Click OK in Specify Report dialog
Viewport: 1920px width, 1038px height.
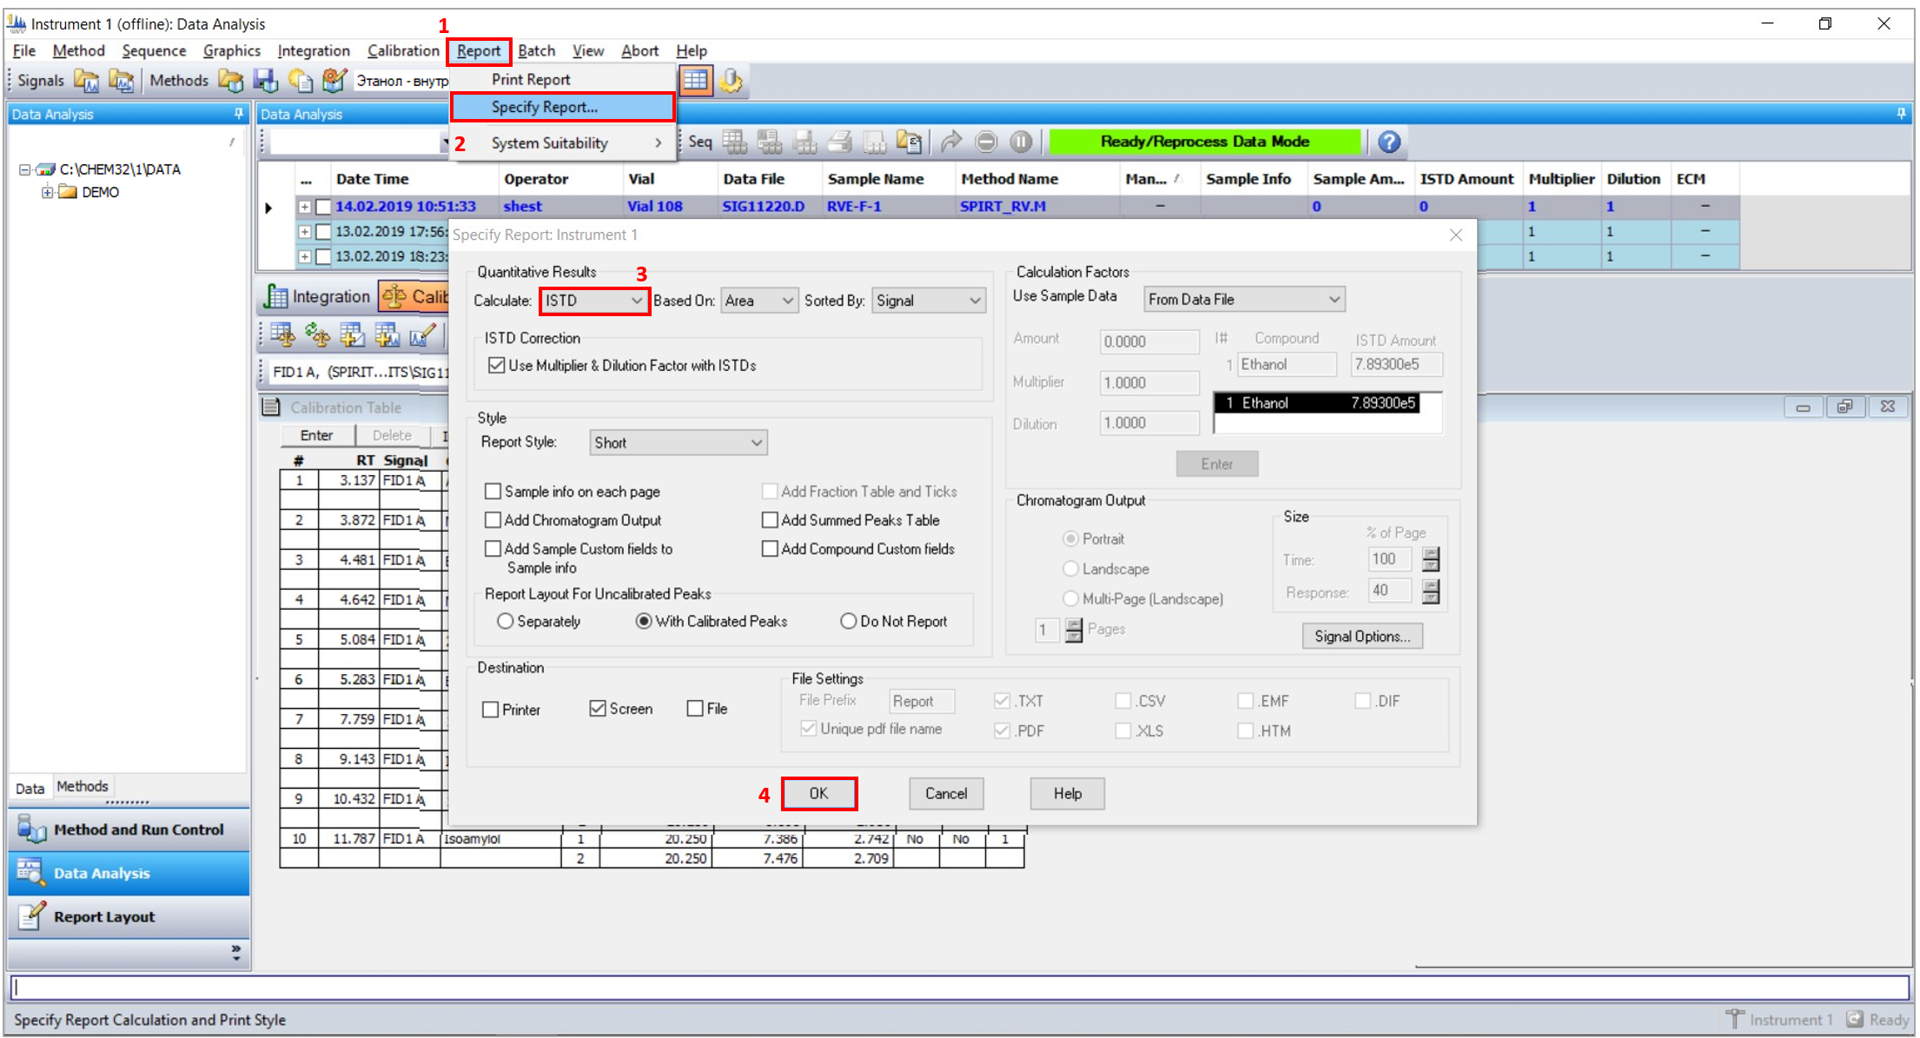818,793
